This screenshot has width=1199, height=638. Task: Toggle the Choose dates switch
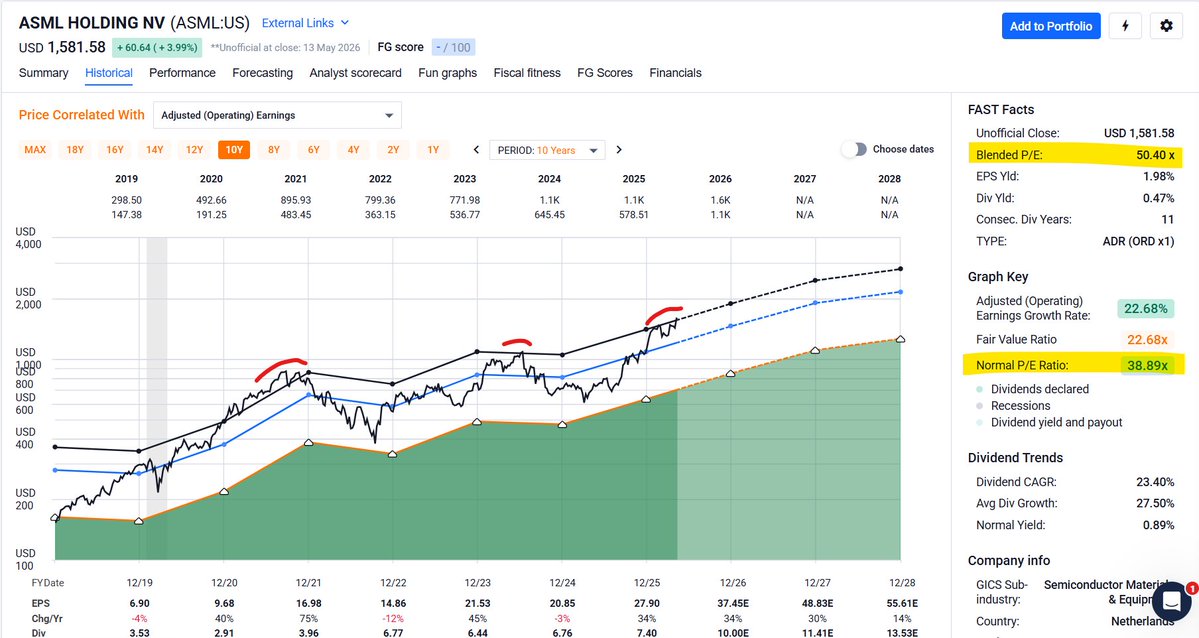854,149
